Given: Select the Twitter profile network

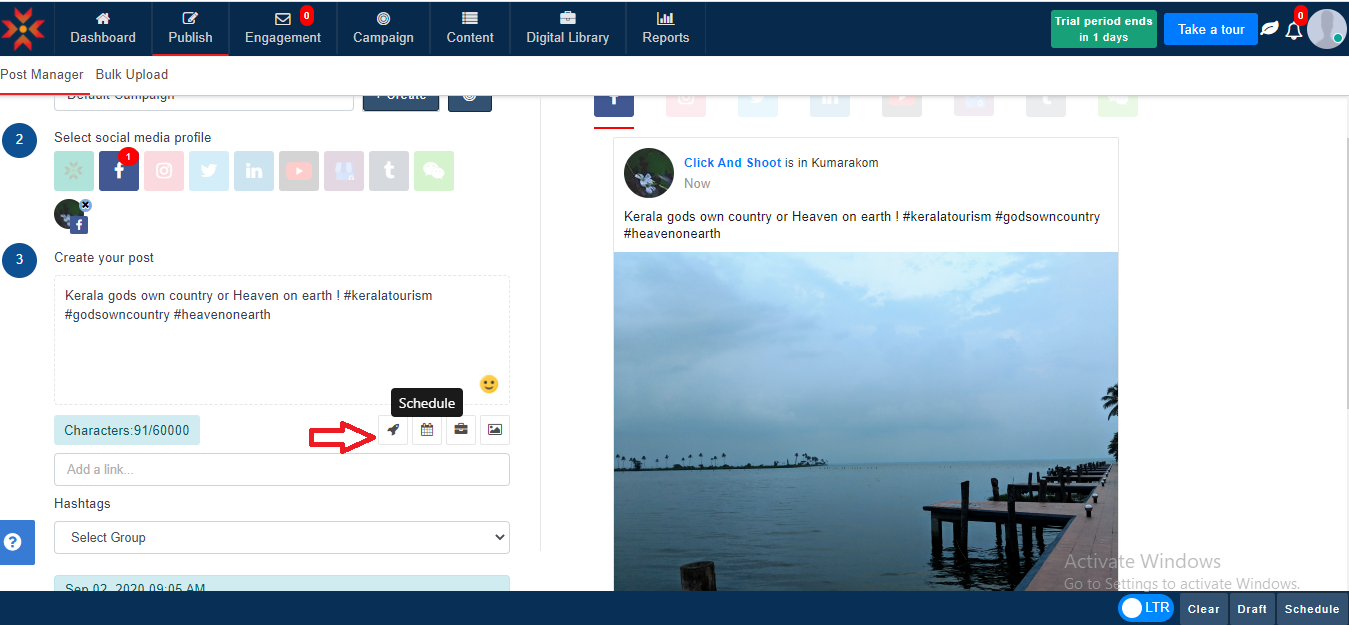Looking at the screenshot, I should [x=209, y=171].
